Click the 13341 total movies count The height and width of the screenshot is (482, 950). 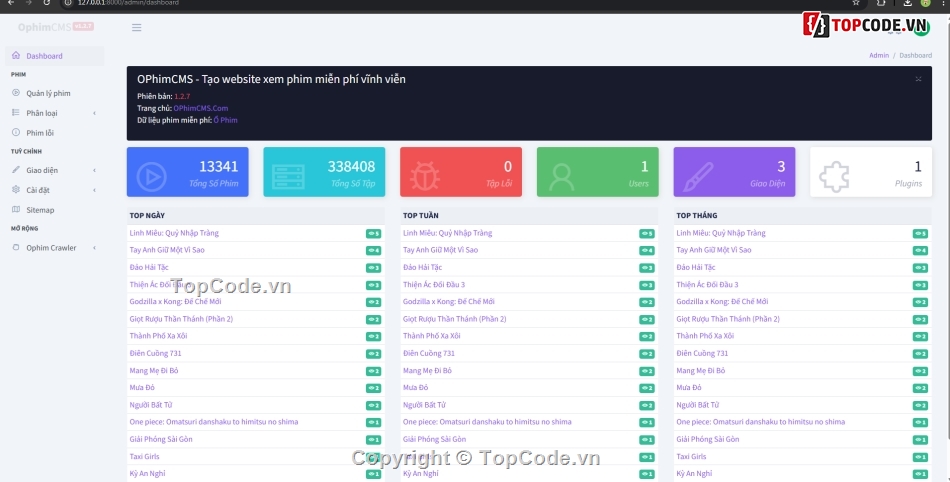219,167
